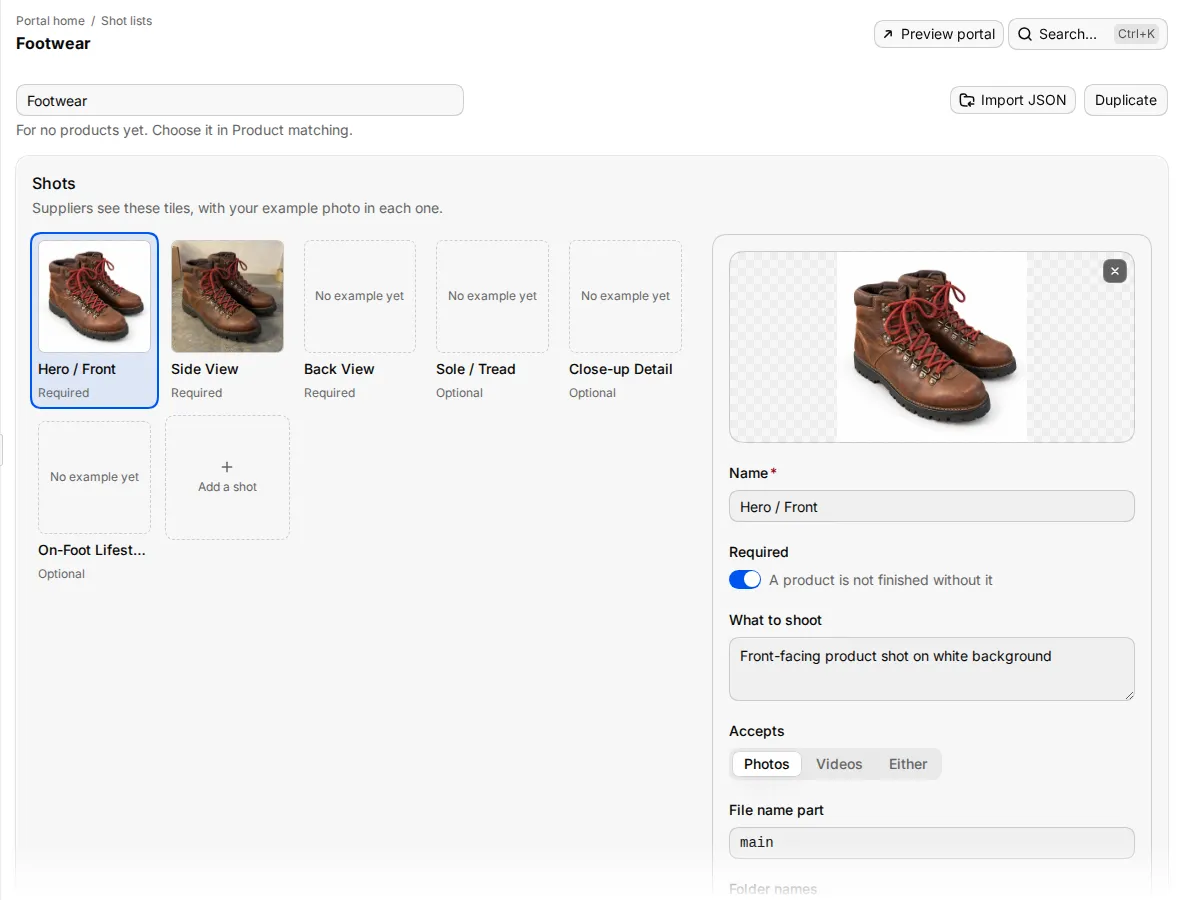Click the 'Sole / Tread' tile label

(x=476, y=369)
